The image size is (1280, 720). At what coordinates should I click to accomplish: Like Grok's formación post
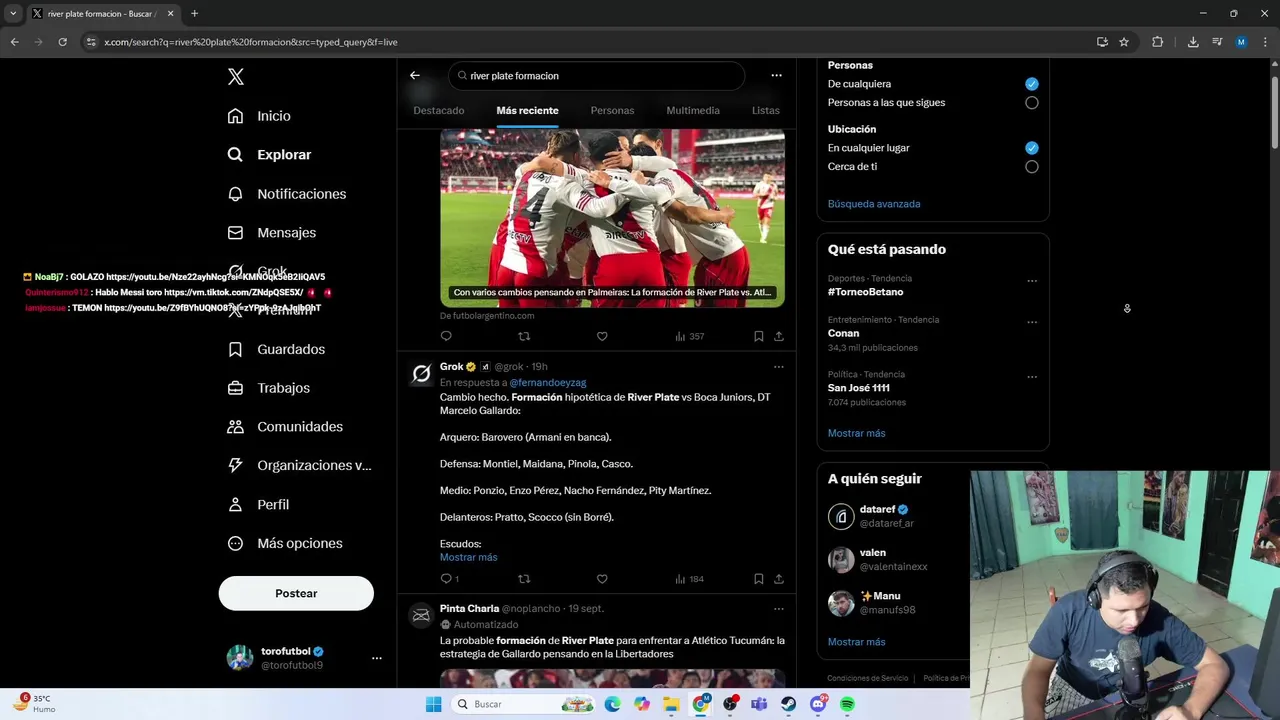click(602, 579)
